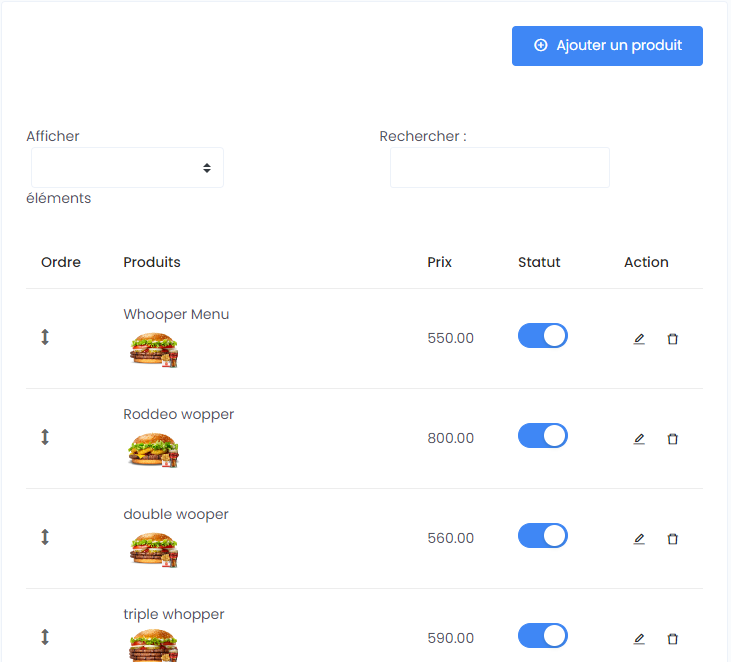
Task: Disable the Whooper Menu status switch
Action: click(x=542, y=336)
